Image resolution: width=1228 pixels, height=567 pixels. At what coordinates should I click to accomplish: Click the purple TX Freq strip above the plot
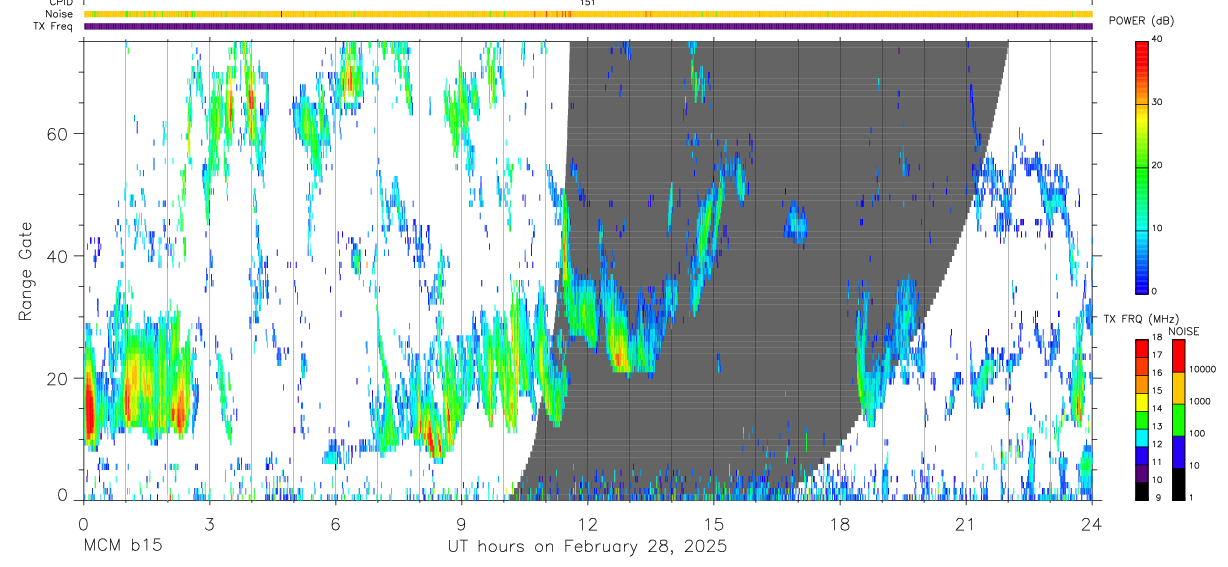[588, 26]
